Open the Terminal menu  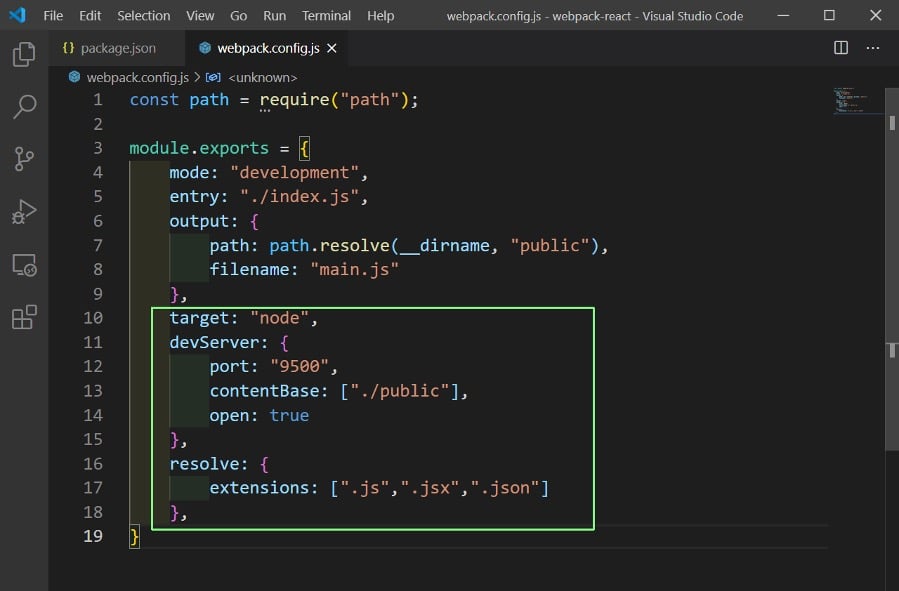pyautogui.click(x=326, y=15)
